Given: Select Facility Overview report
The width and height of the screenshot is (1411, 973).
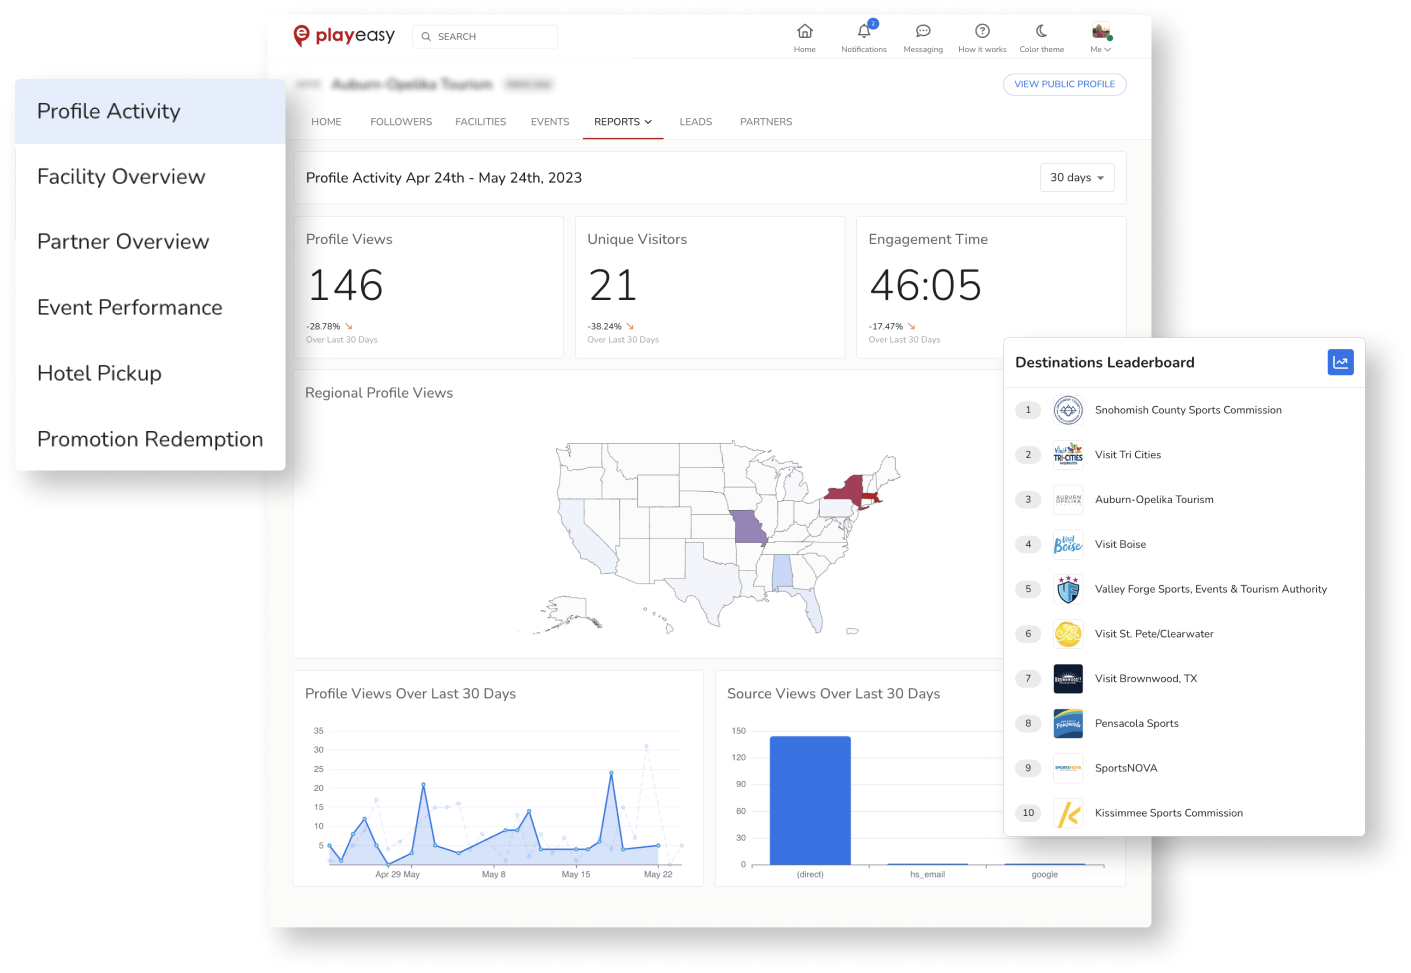Looking at the screenshot, I should click(x=150, y=177).
